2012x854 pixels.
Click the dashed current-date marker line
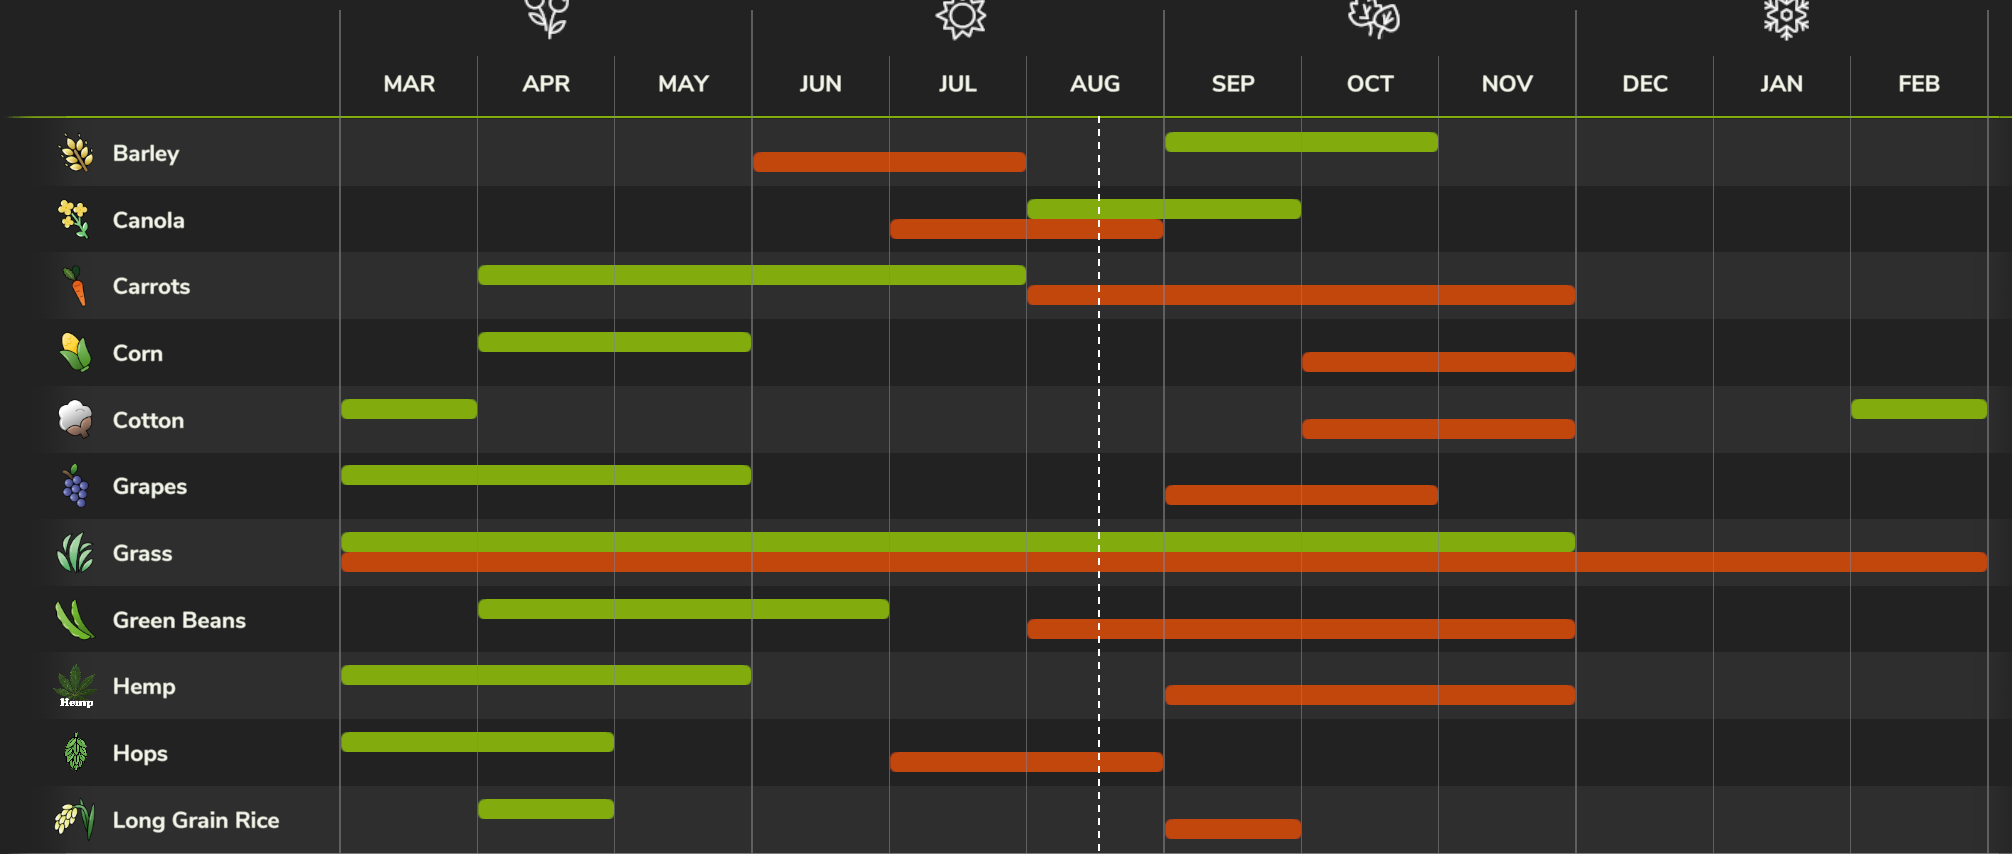tap(1099, 450)
